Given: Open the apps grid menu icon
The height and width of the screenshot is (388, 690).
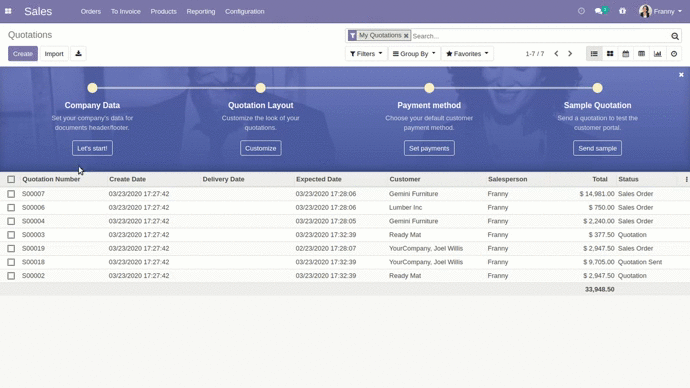Looking at the screenshot, I should (x=8, y=11).
